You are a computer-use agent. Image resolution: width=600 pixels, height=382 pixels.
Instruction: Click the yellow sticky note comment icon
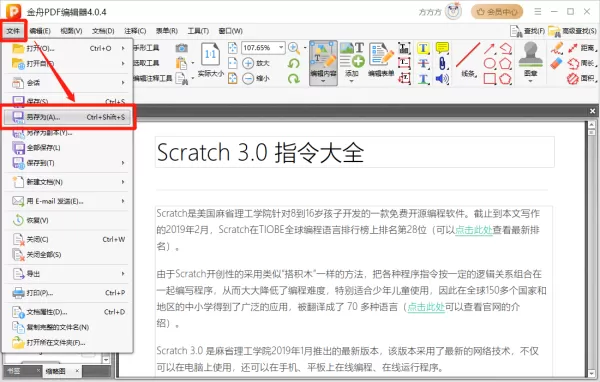[x=442, y=48]
